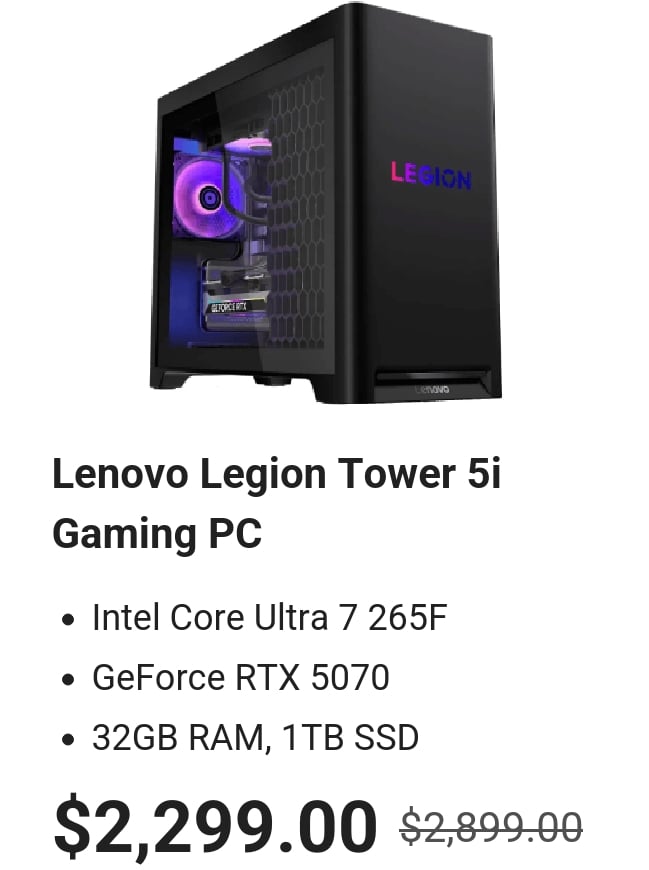Click the bullet beside Intel Core Ultra
Viewport: 649px width, 870px height.
point(68,619)
